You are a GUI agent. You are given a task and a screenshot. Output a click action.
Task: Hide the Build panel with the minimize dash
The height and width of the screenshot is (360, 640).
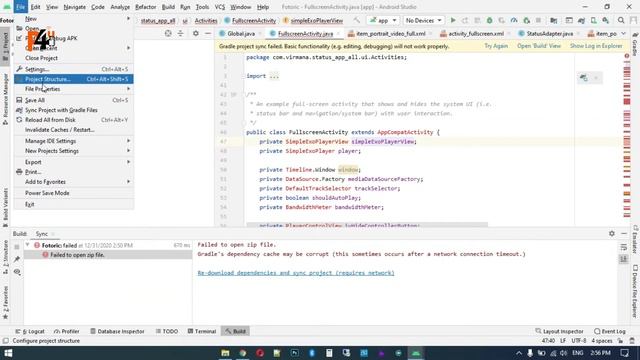[x=624, y=233]
